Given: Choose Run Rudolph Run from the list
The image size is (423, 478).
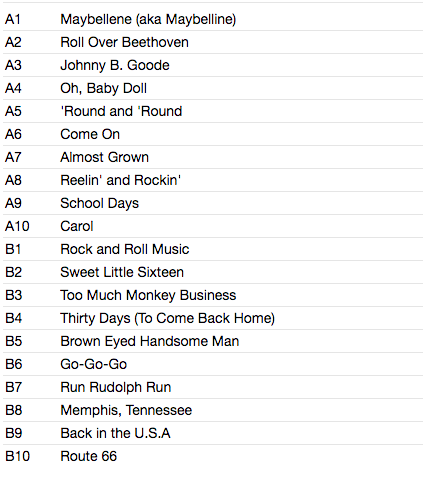Looking at the screenshot, I should tap(116, 388).
